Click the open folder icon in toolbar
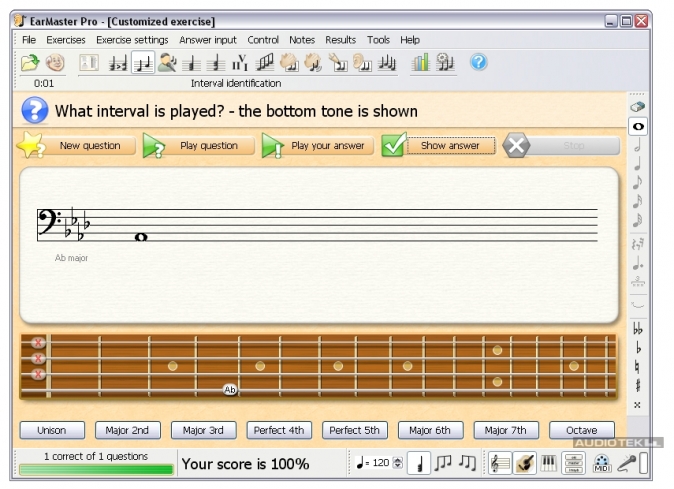 click(30, 63)
